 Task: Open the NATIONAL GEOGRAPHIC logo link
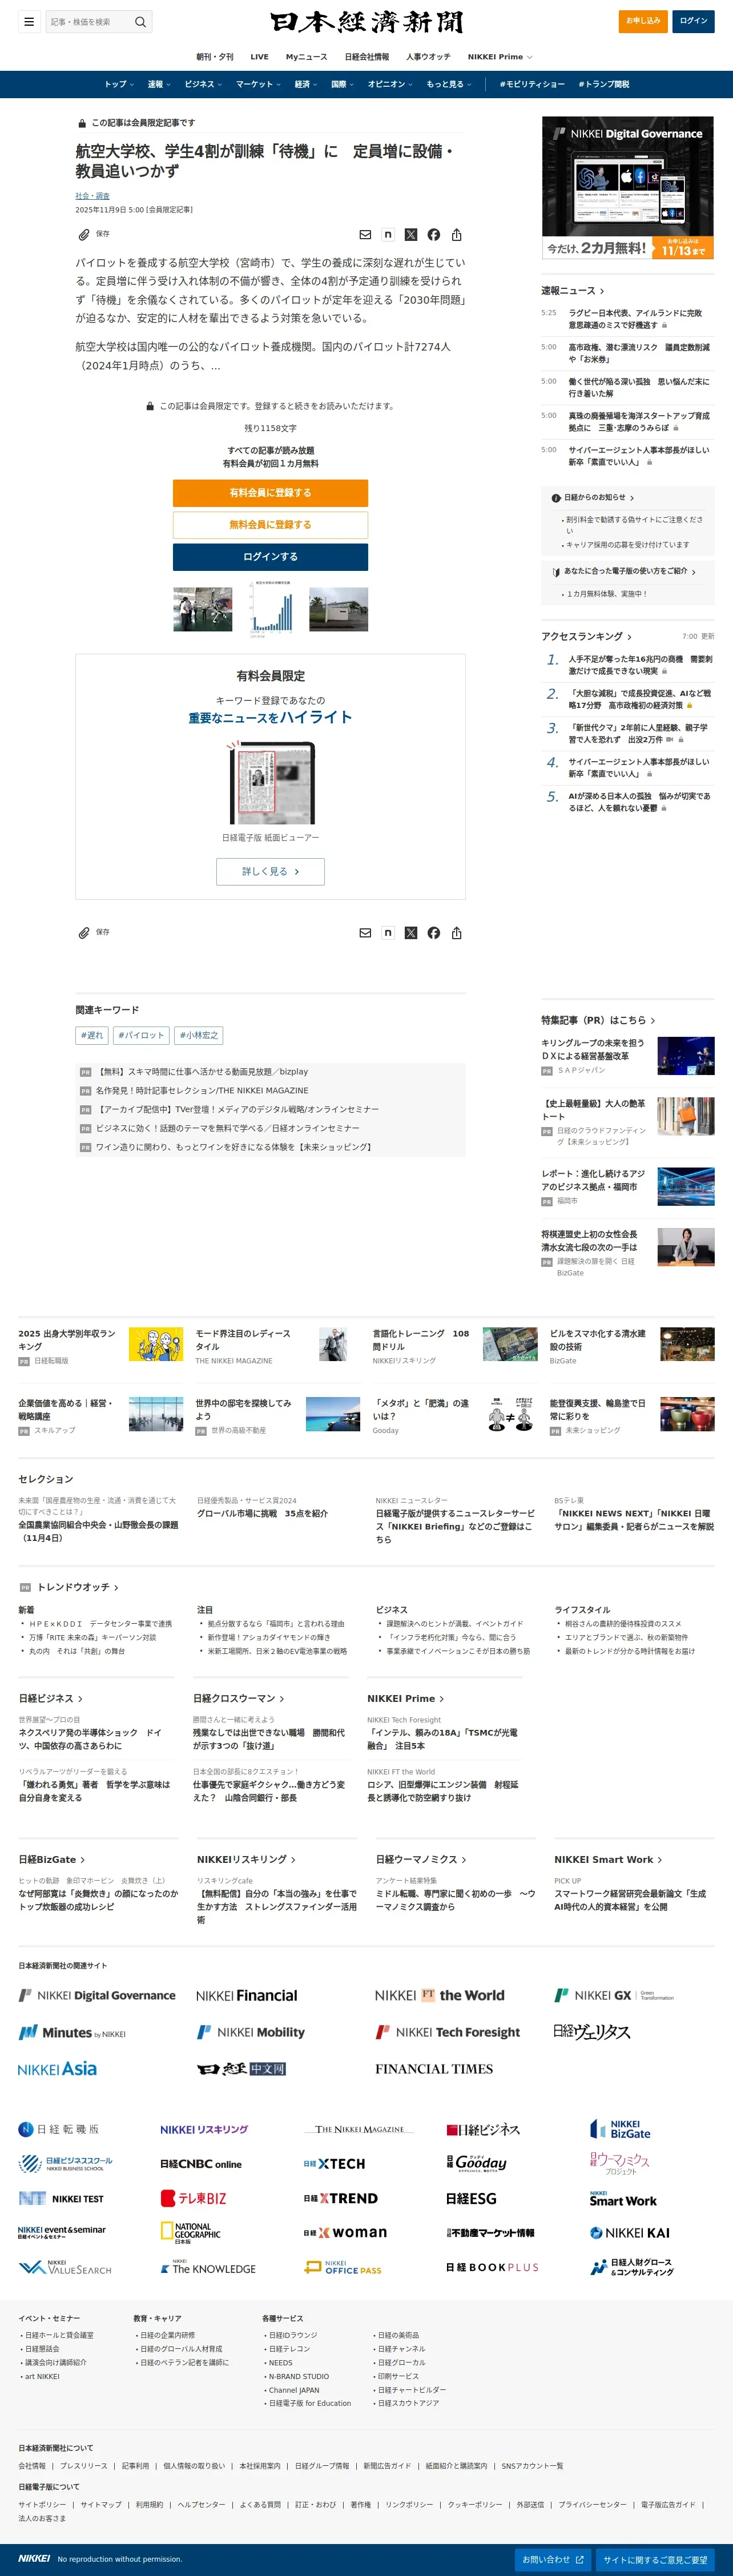[191, 2233]
